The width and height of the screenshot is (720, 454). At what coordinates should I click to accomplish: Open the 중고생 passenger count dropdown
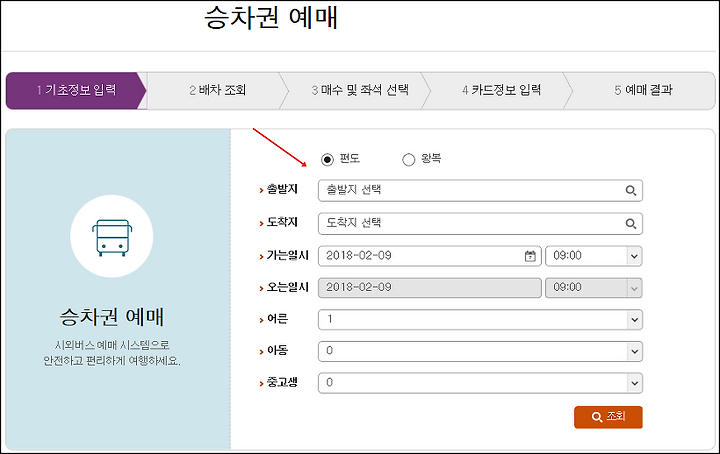point(480,383)
